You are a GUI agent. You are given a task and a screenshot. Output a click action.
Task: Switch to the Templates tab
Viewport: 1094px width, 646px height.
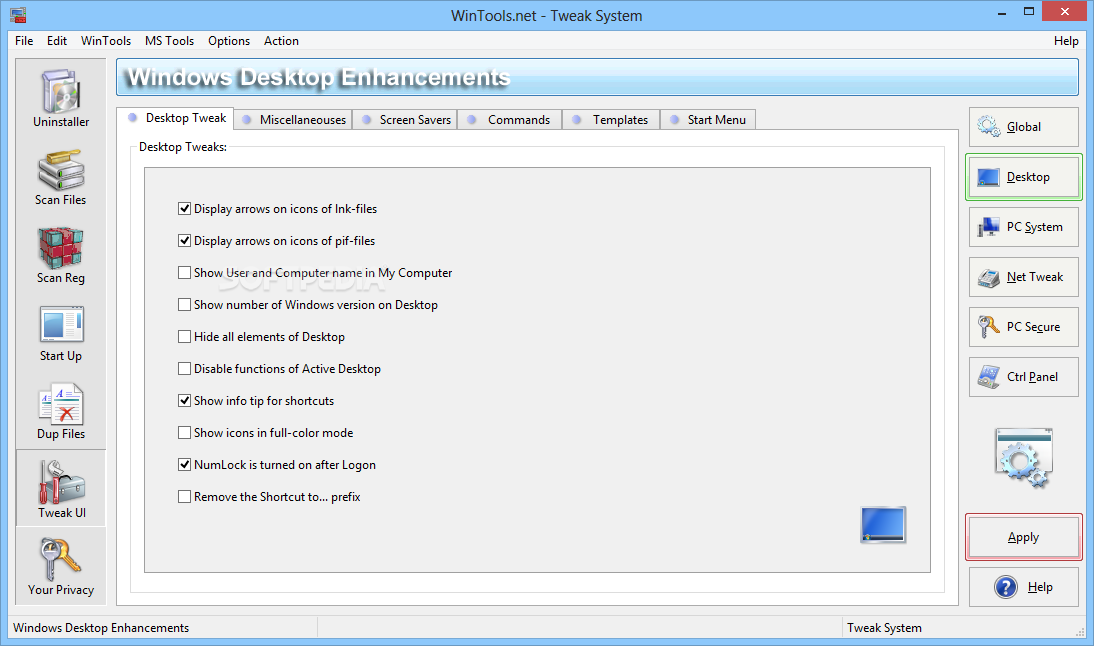pyautogui.click(x=610, y=120)
